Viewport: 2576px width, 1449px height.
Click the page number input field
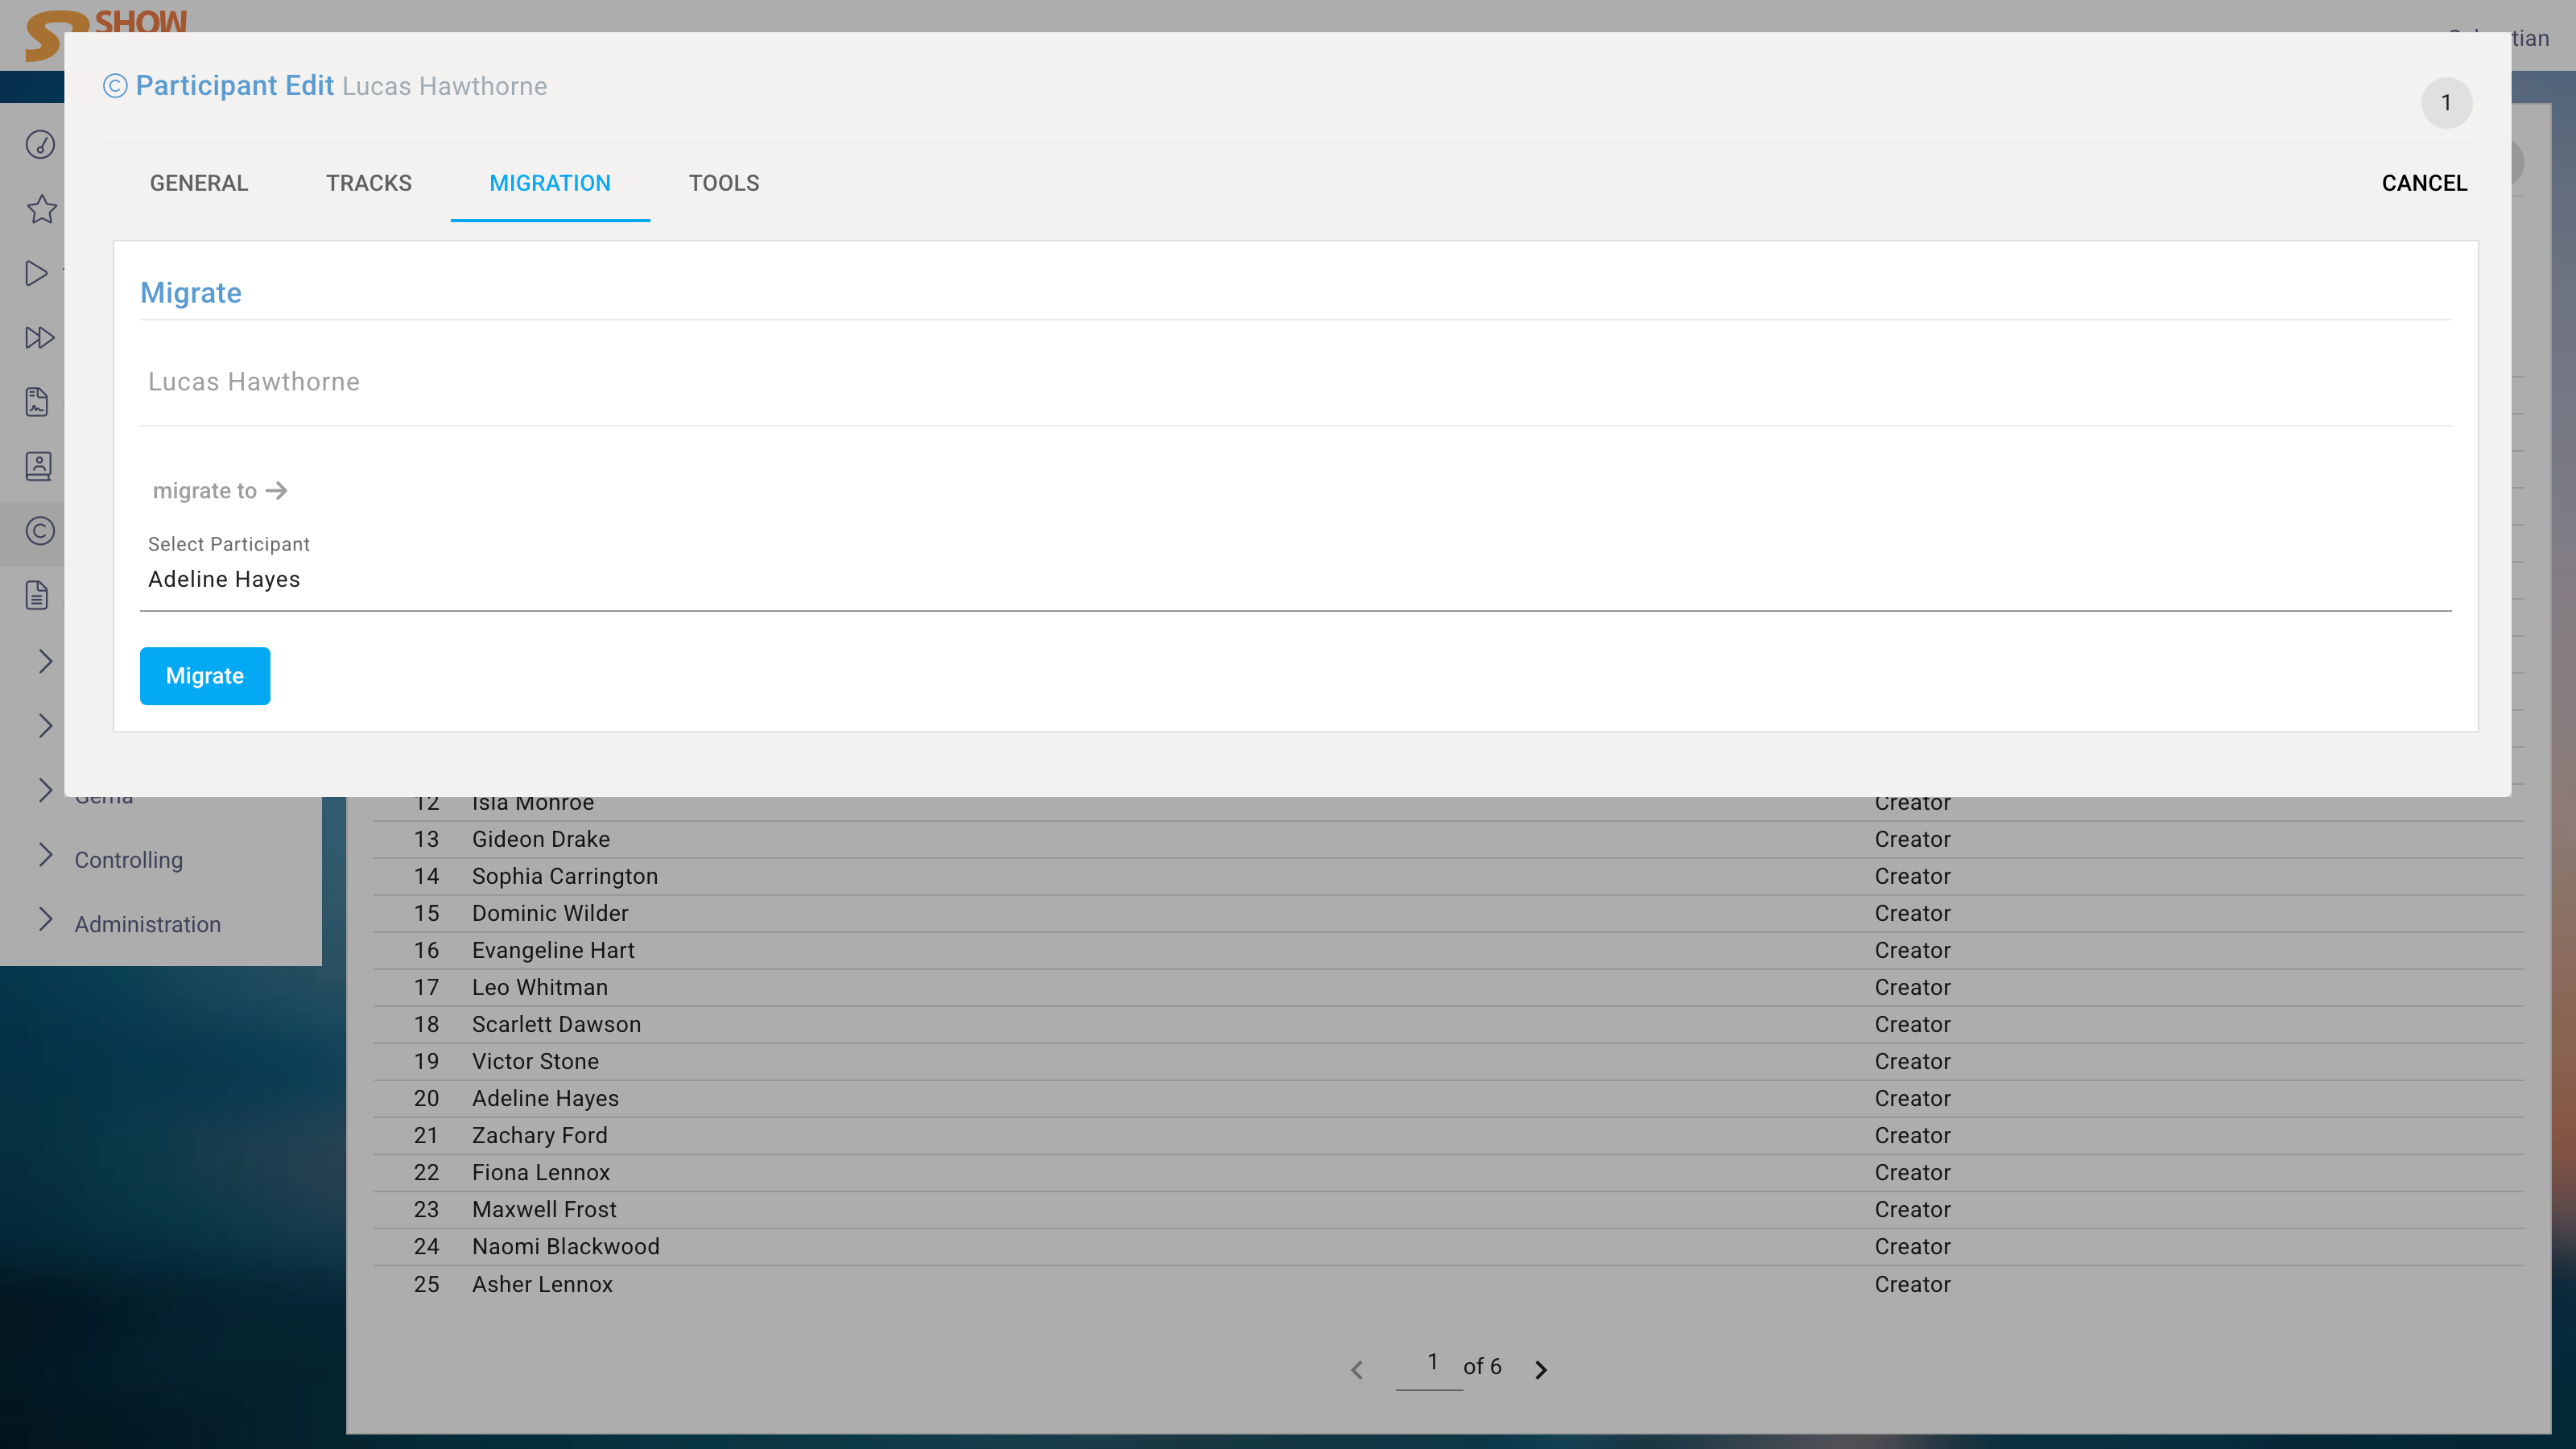point(1431,1364)
